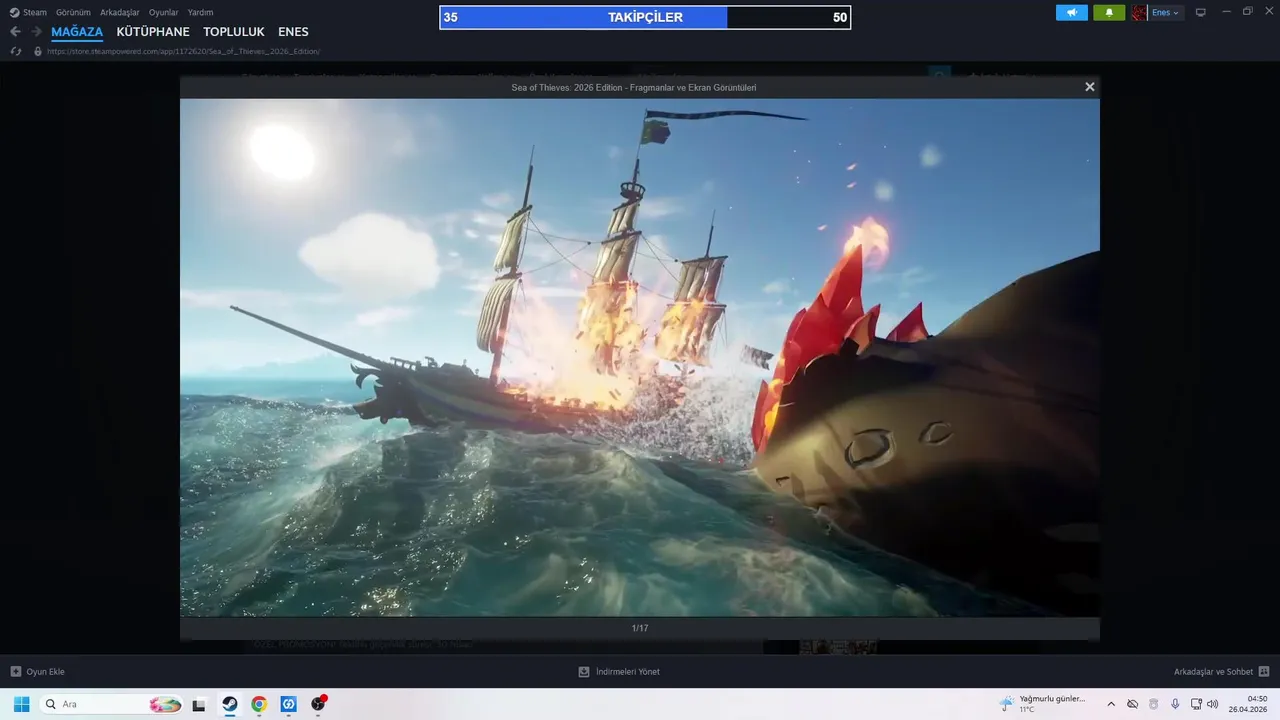This screenshot has width=1280, height=720.
Task: Open the weather widget Yağmurlu günler
Action: click(1042, 704)
